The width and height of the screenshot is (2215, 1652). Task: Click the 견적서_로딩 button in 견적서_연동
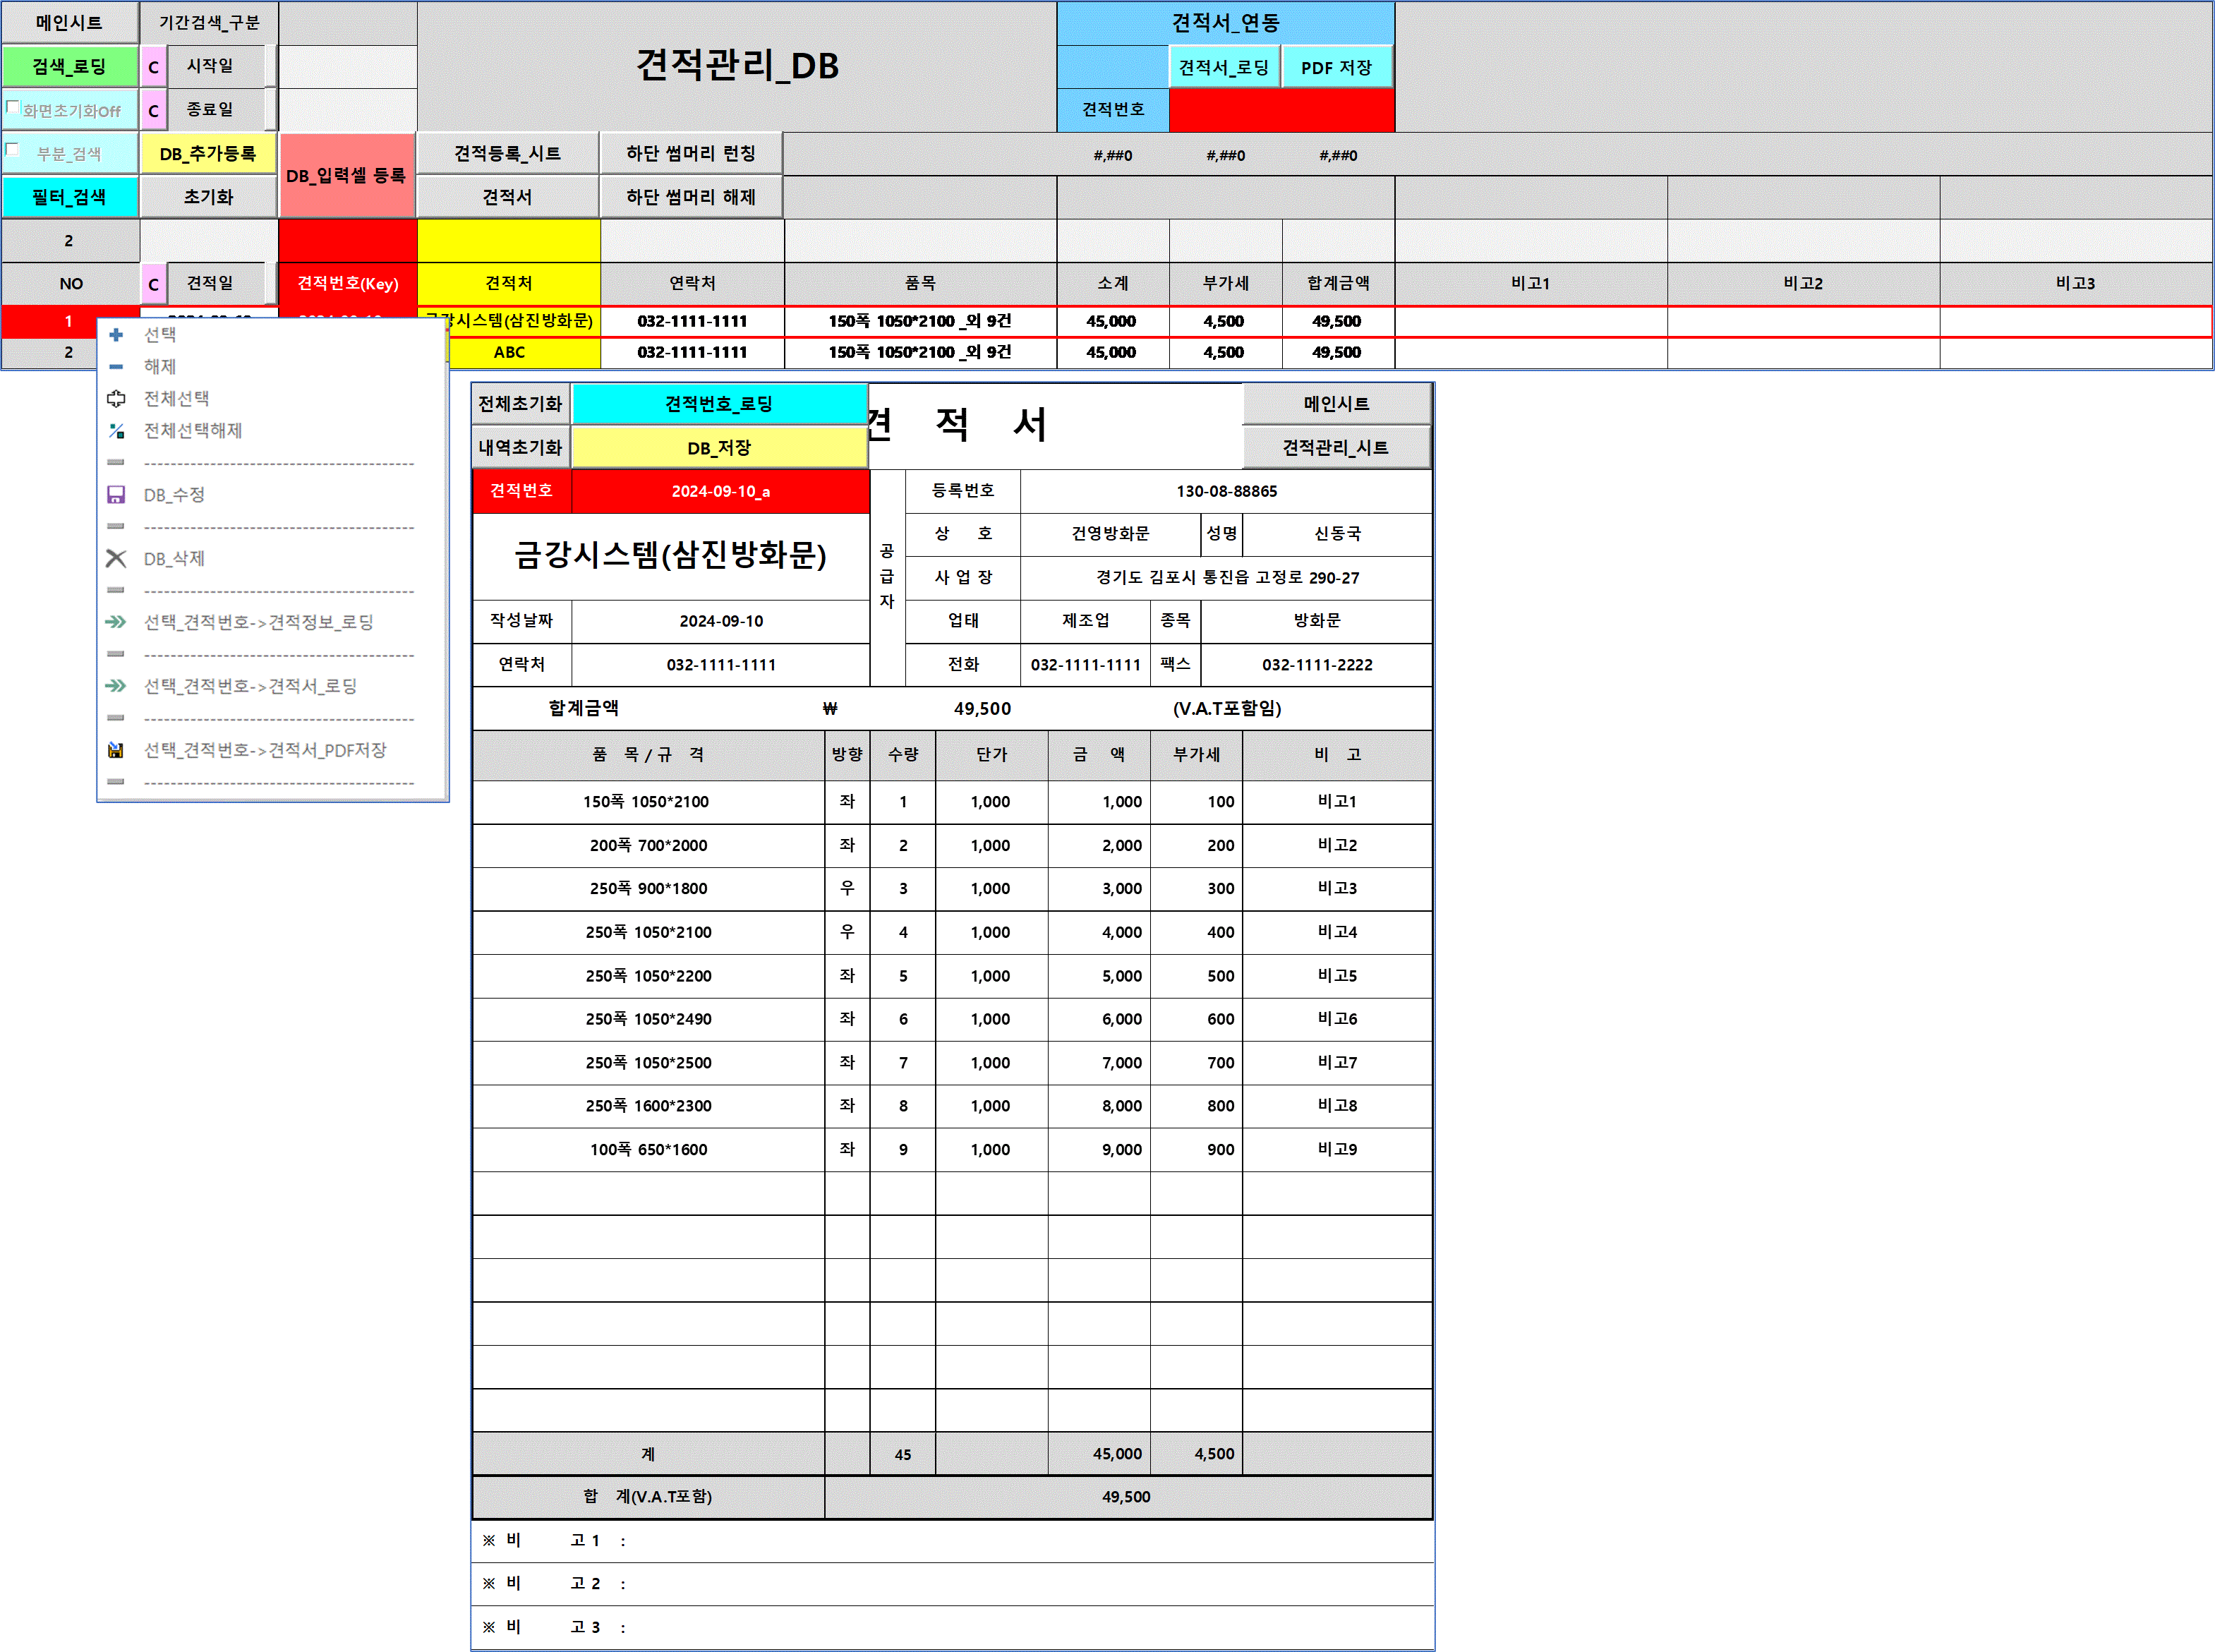tap(1224, 67)
